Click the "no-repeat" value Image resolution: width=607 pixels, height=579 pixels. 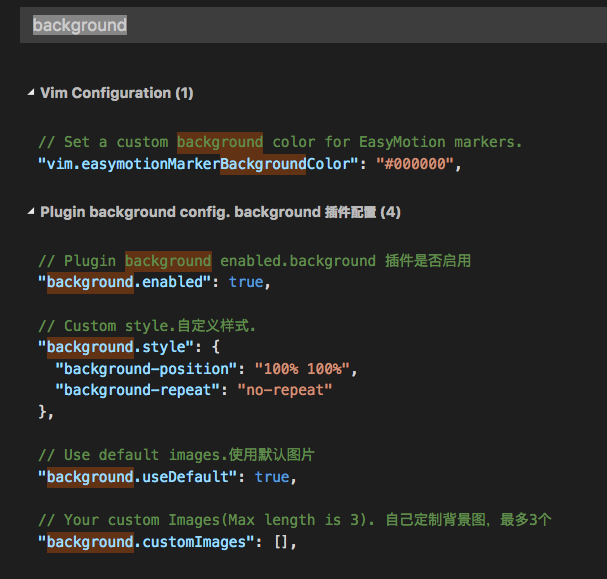[x=284, y=390]
